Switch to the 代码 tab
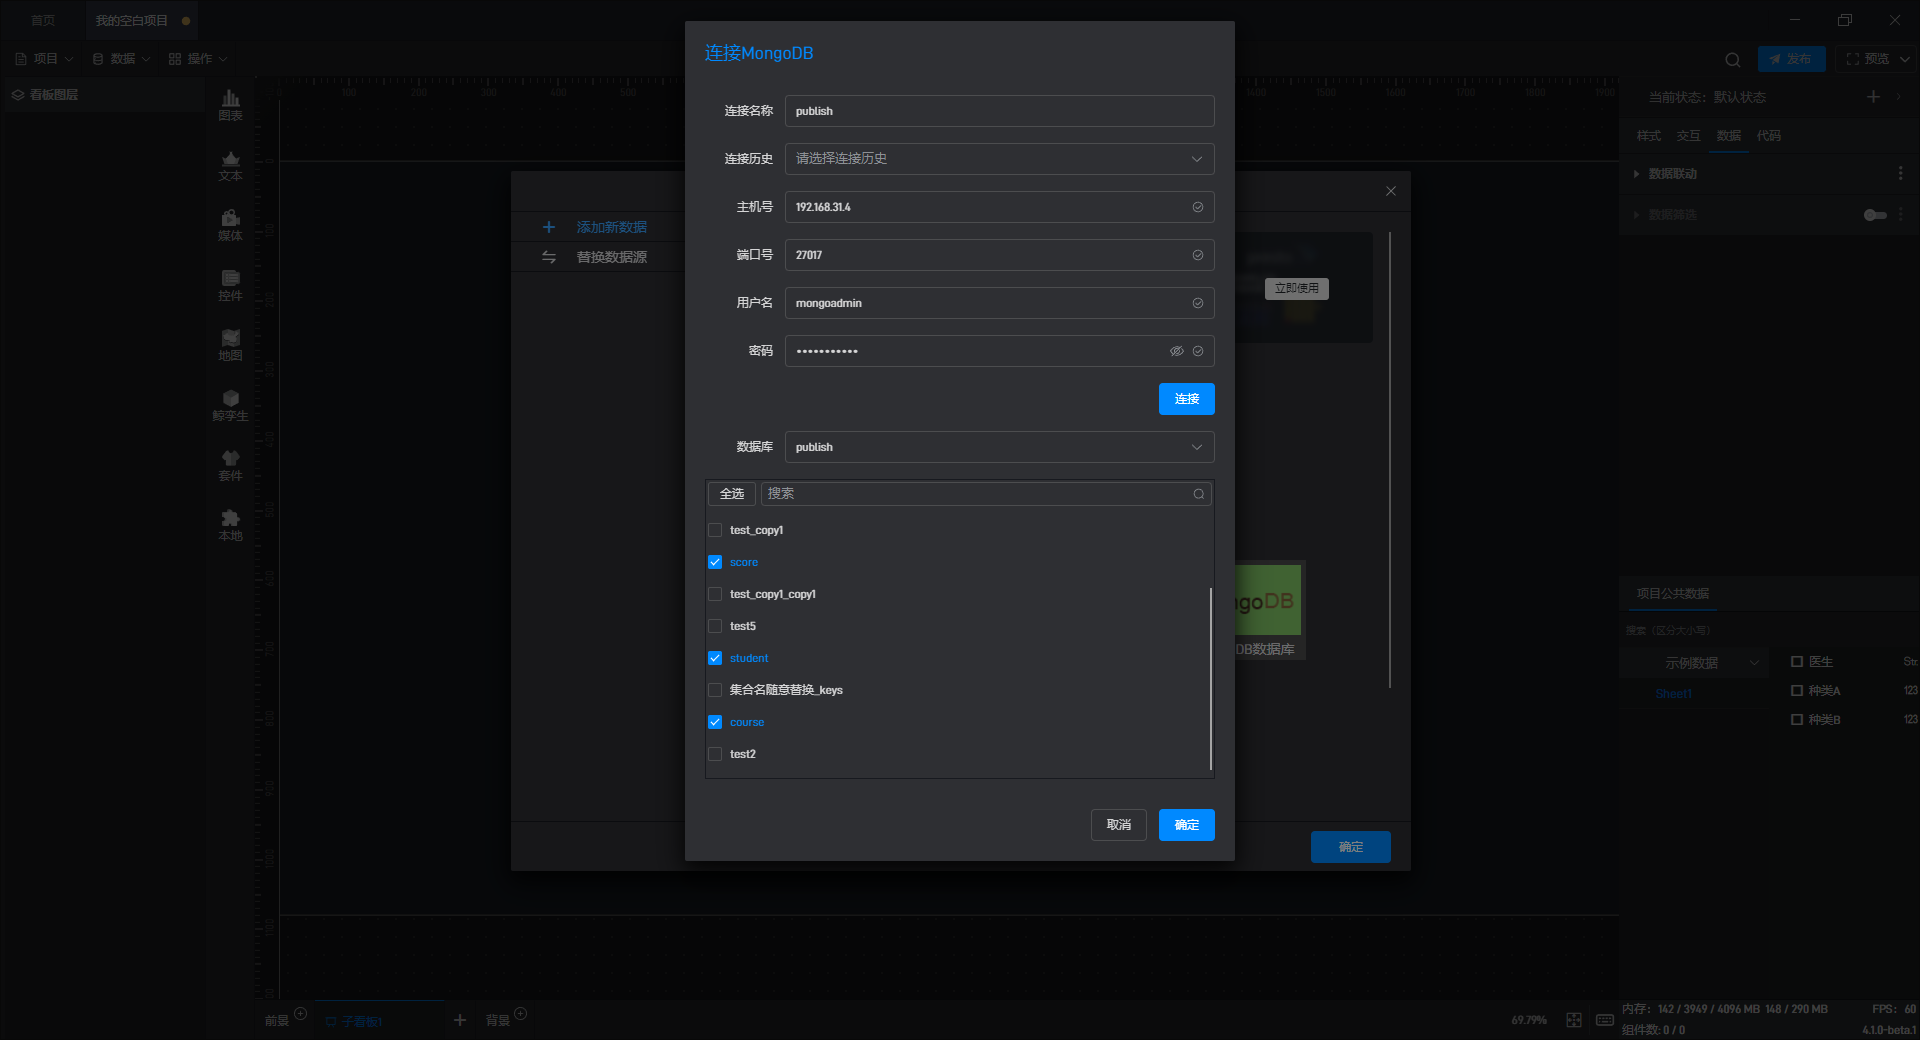Viewport: 1920px width, 1040px height. pyautogui.click(x=1768, y=136)
